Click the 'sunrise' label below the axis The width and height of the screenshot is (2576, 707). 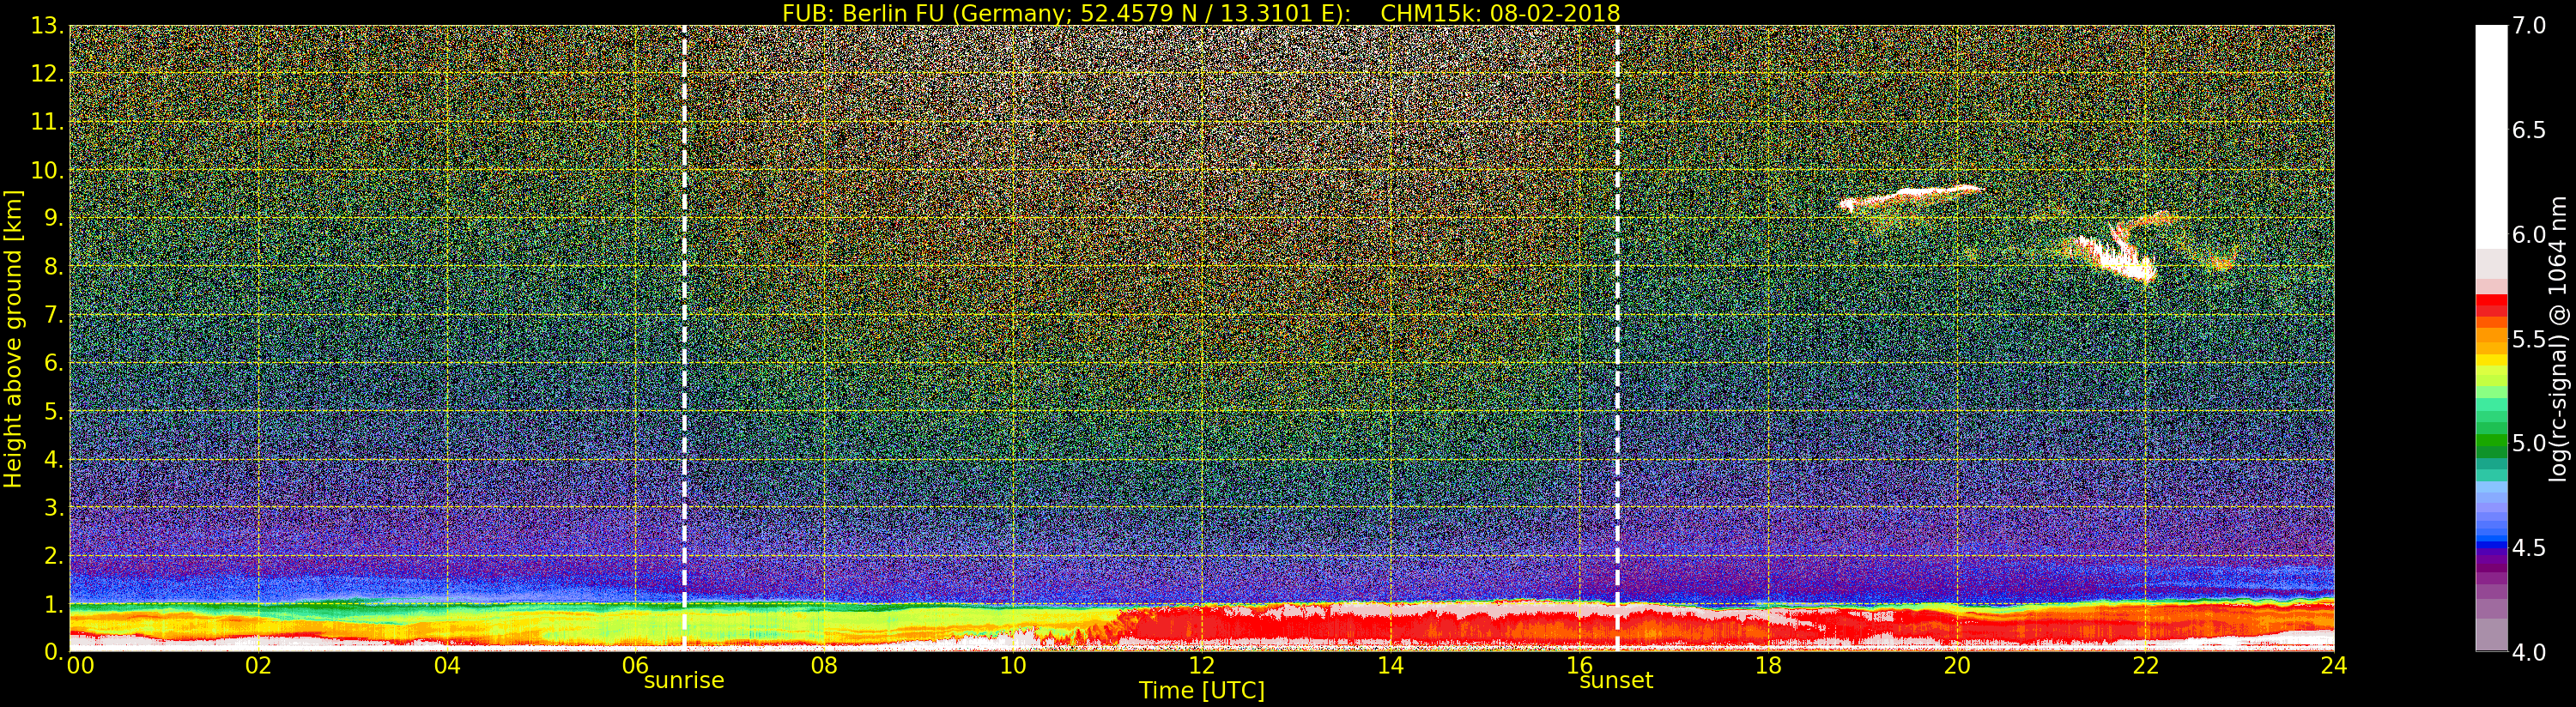(684, 681)
